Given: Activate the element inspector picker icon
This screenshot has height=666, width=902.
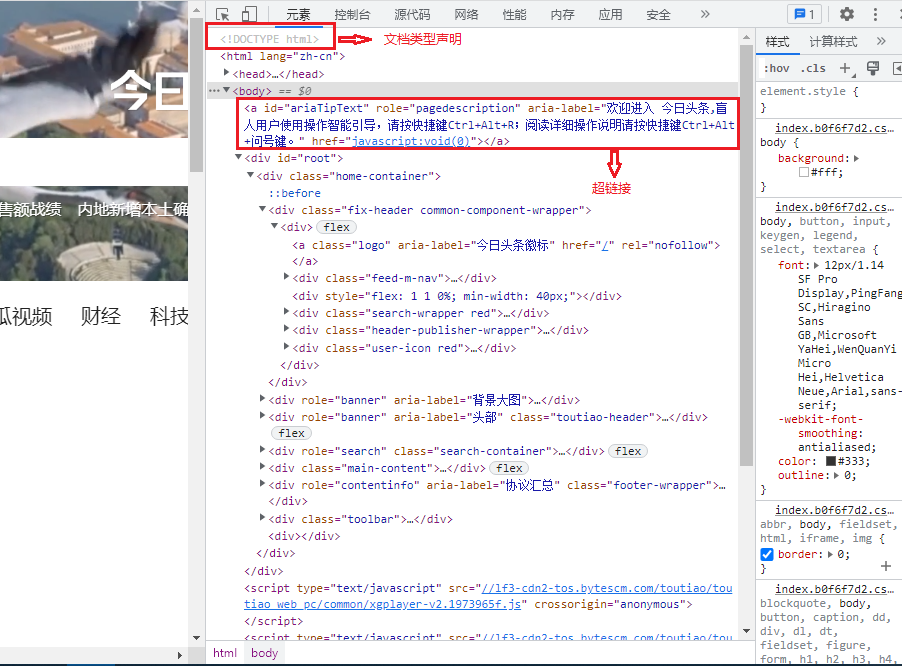Looking at the screenshot, I should (x=223, y=14).
